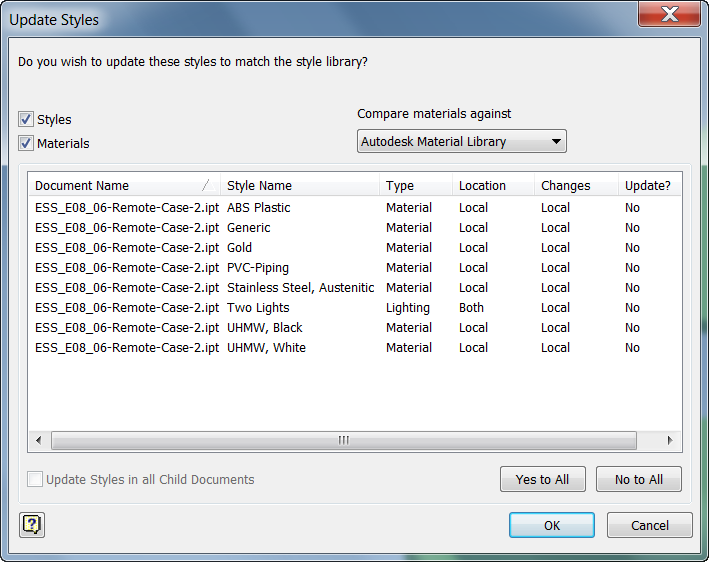Sort by Style Name column header
Image resolution: width=709 pixels, height=562 pixels.
(x=300, y=185)
